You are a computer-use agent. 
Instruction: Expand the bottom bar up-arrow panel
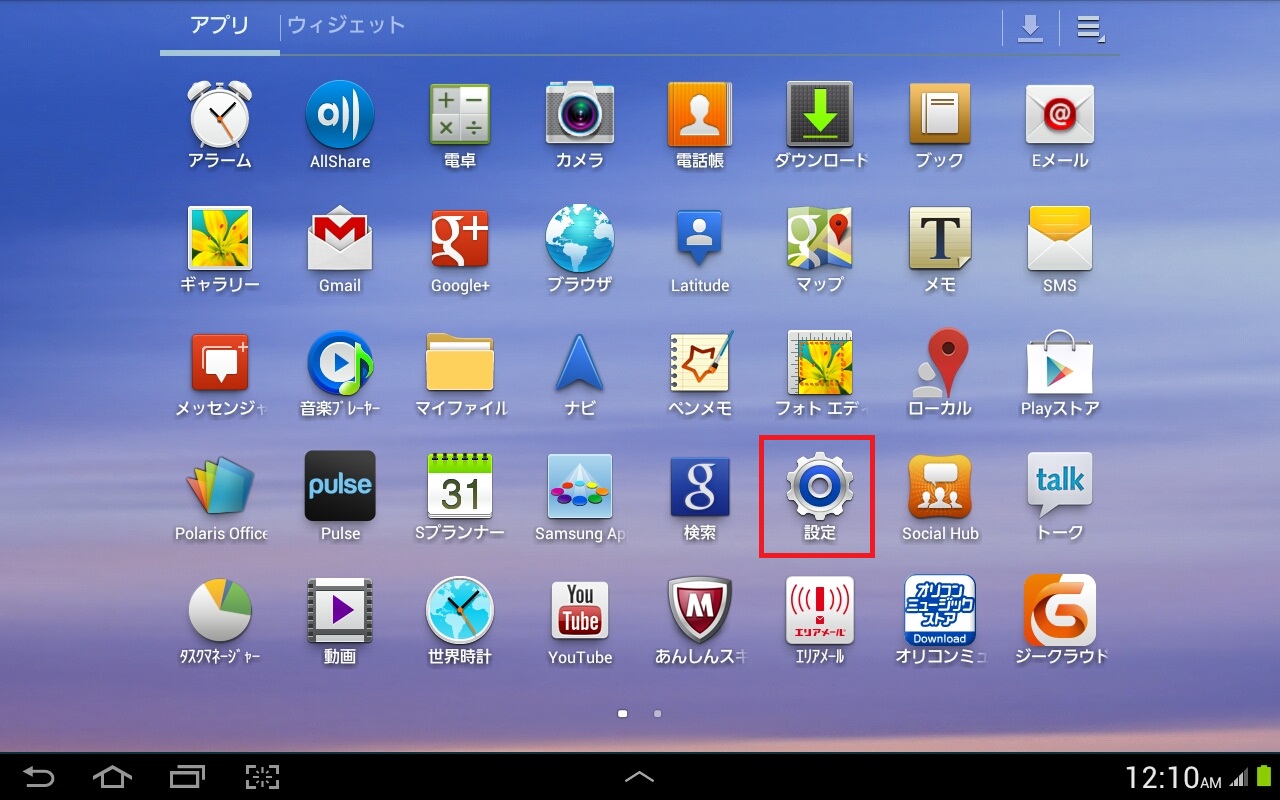(640, 777)
